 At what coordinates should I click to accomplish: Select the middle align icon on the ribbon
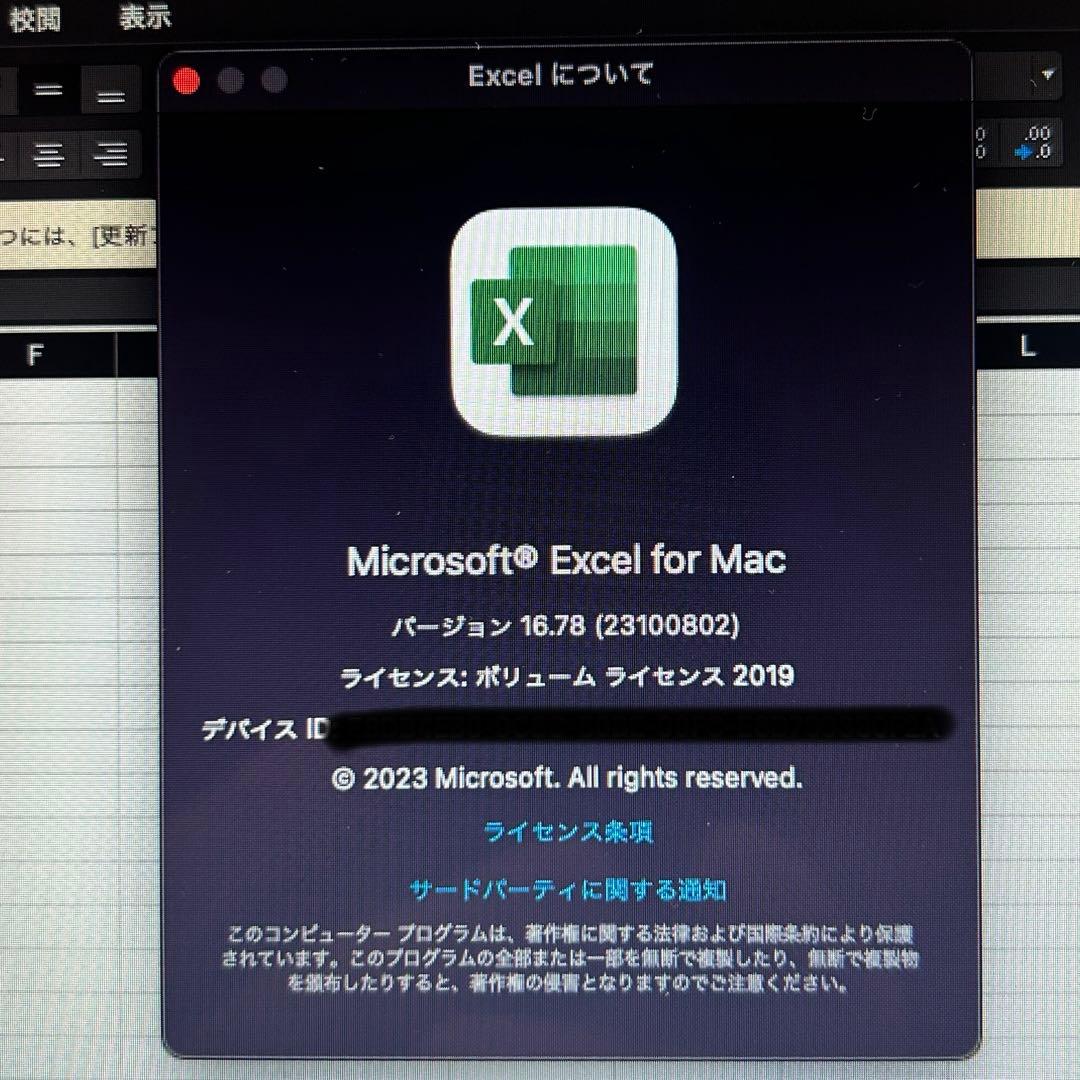tap(48, 90)
